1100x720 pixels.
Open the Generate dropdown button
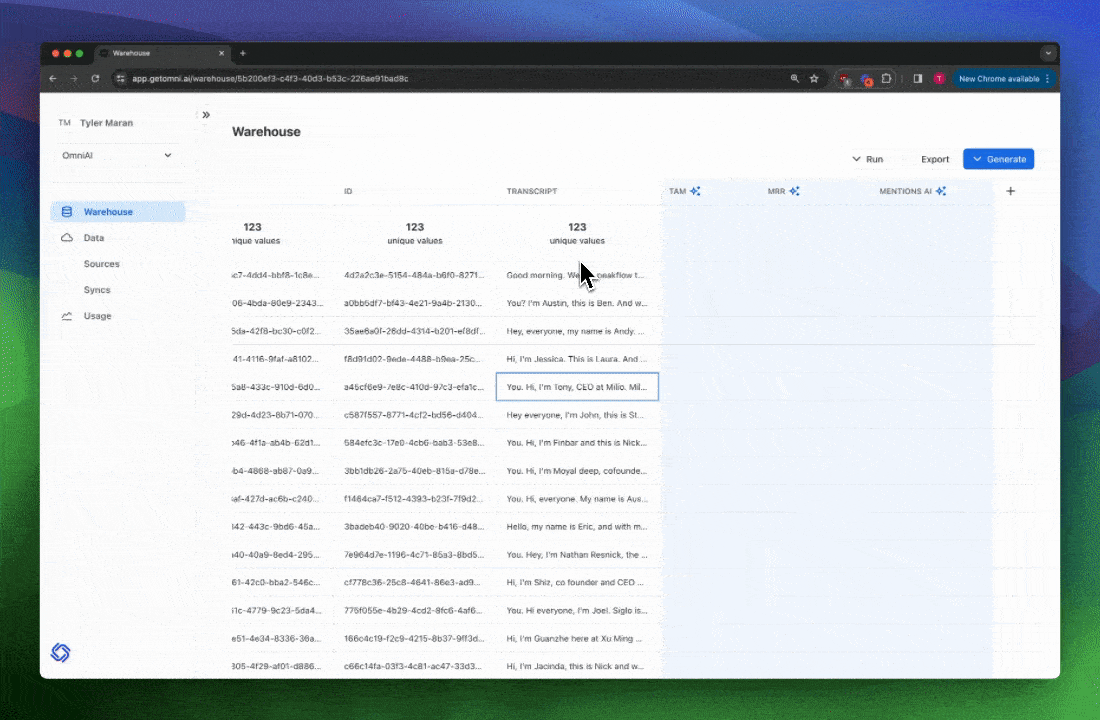(998, 159)
